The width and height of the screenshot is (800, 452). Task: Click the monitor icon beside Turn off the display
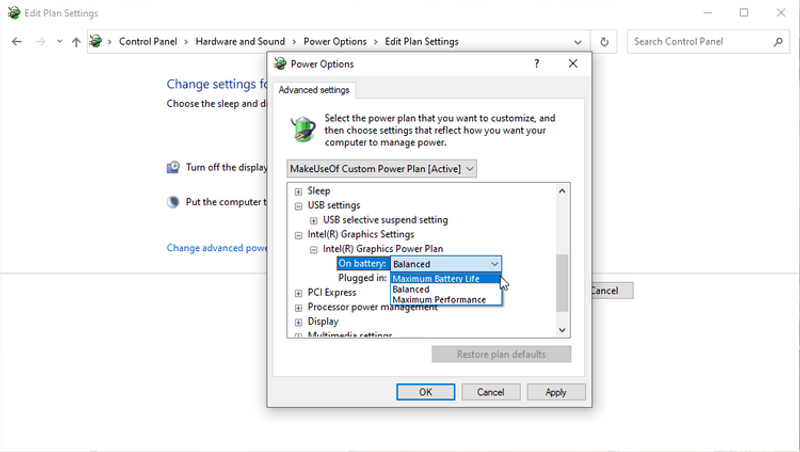point(173,167)
